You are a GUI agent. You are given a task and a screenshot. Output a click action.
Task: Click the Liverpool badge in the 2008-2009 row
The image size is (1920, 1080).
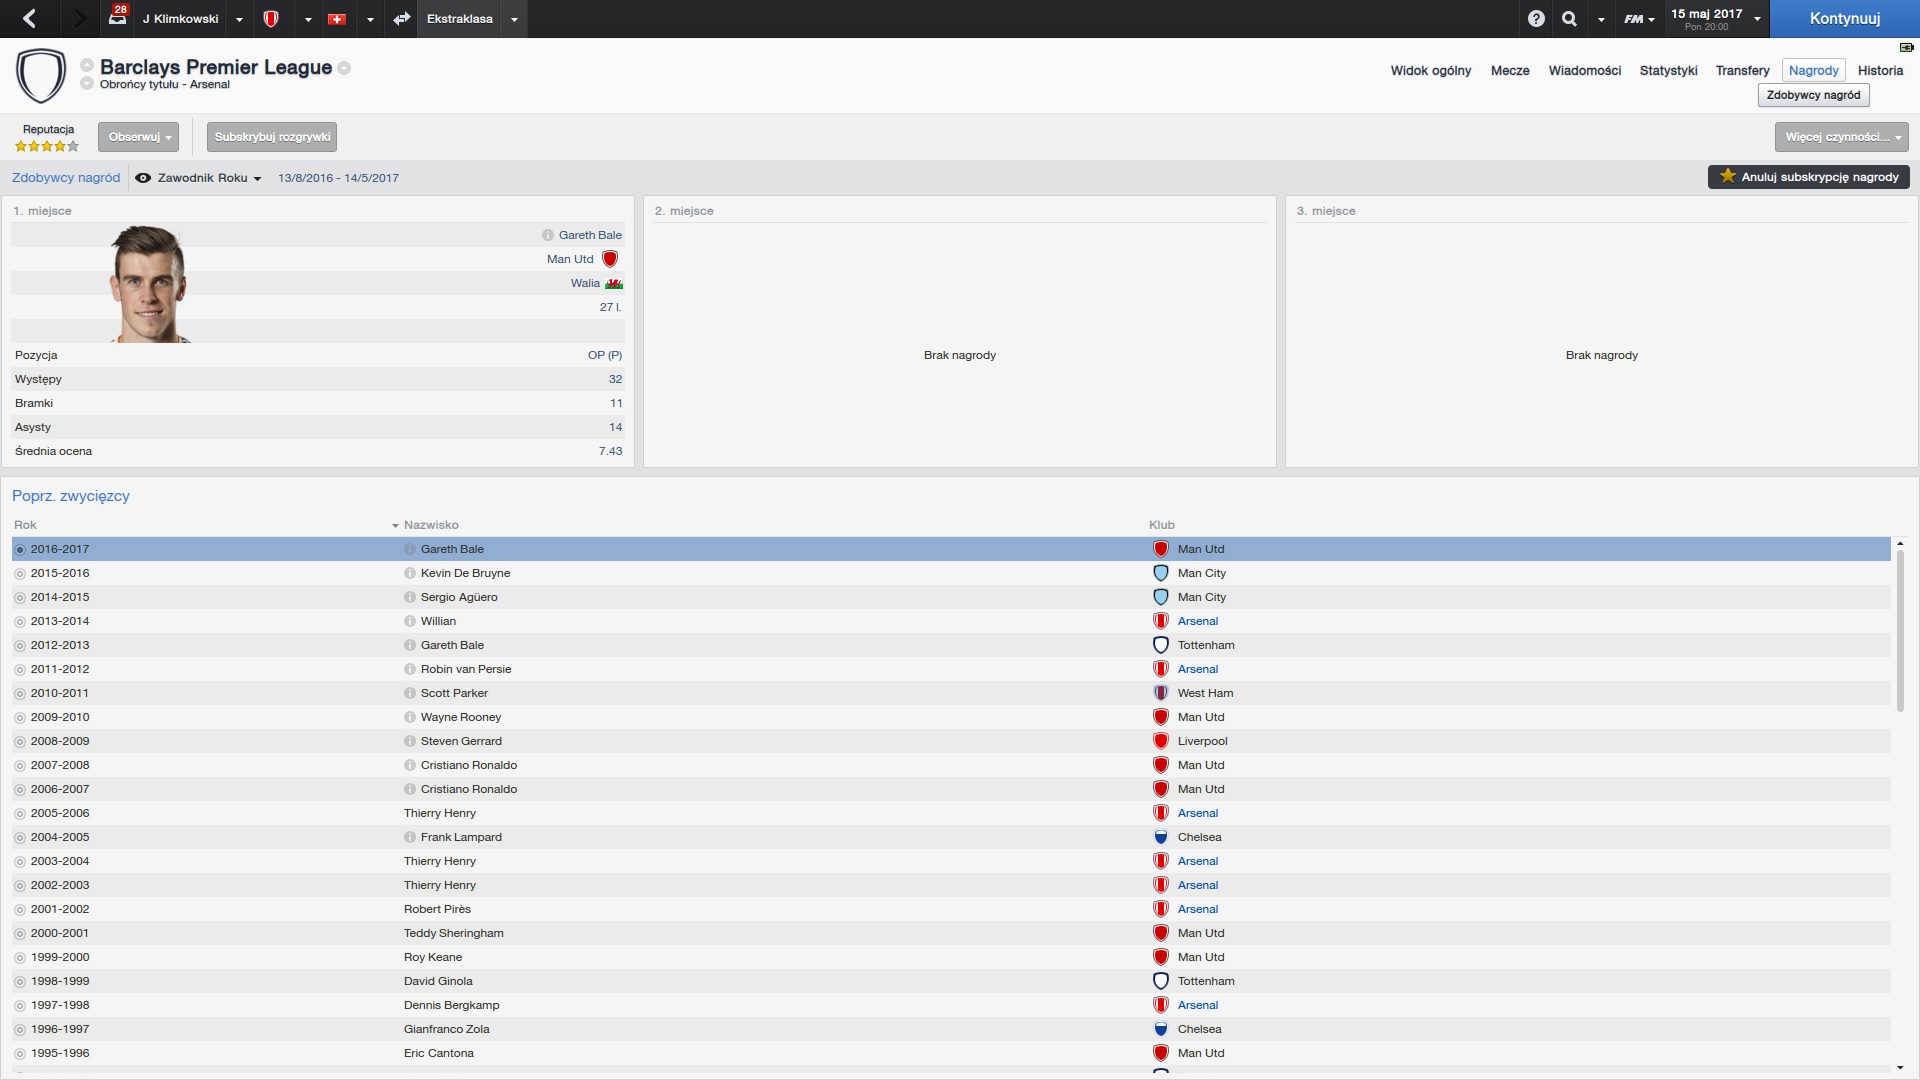pos(1161,741)
